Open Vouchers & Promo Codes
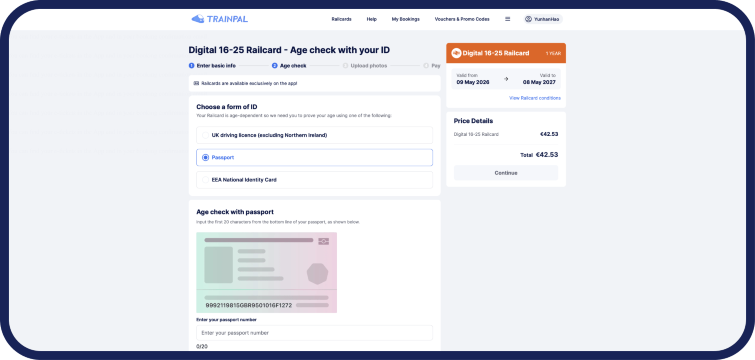The height and width of the screenshot is (360, 755). [462, 19]
